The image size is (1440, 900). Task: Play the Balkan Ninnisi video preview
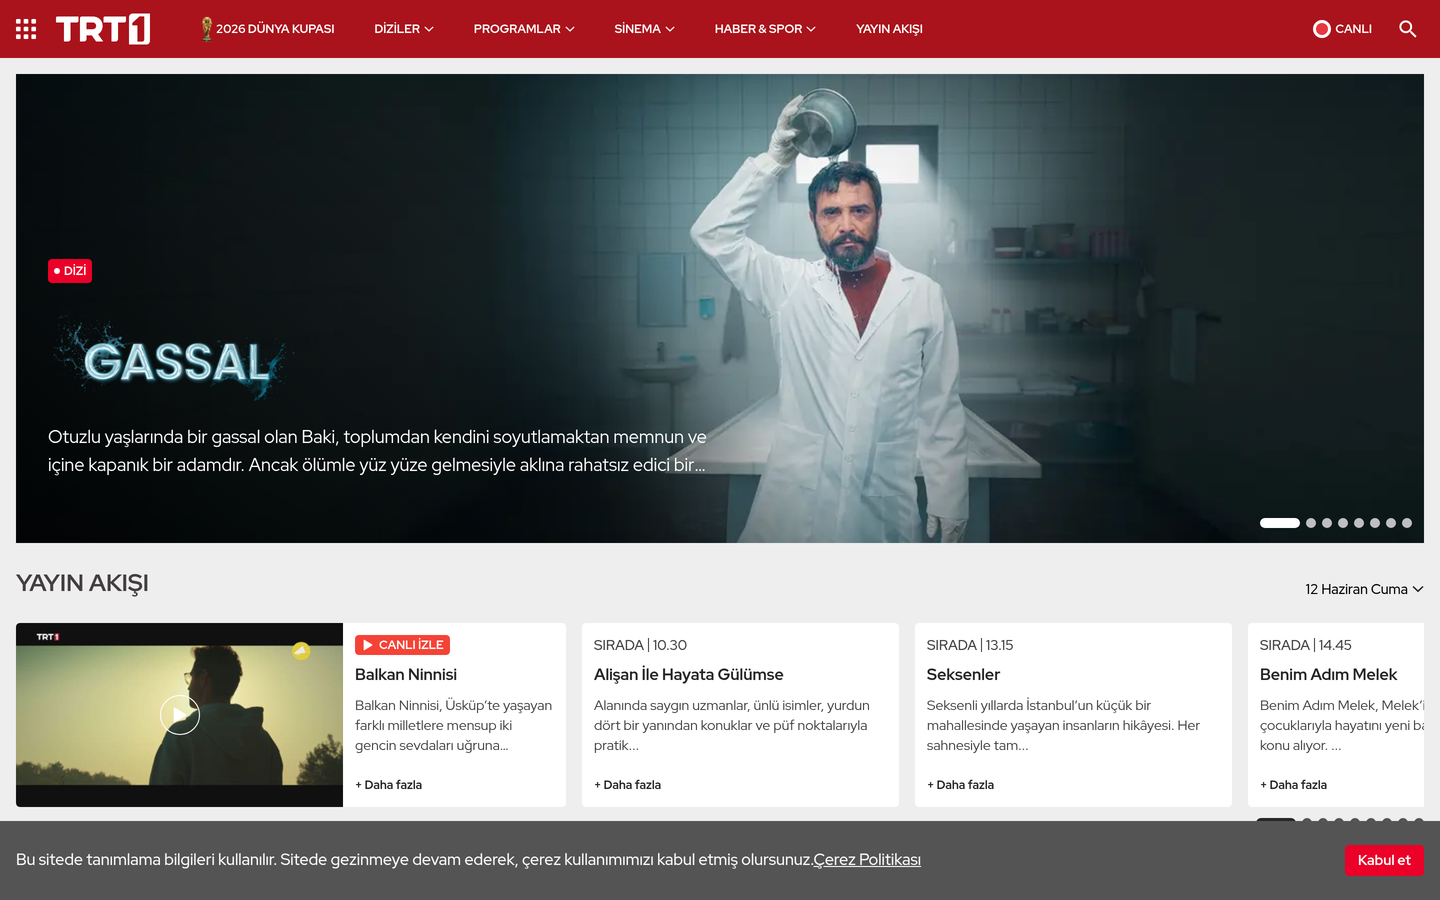[180, 715]
